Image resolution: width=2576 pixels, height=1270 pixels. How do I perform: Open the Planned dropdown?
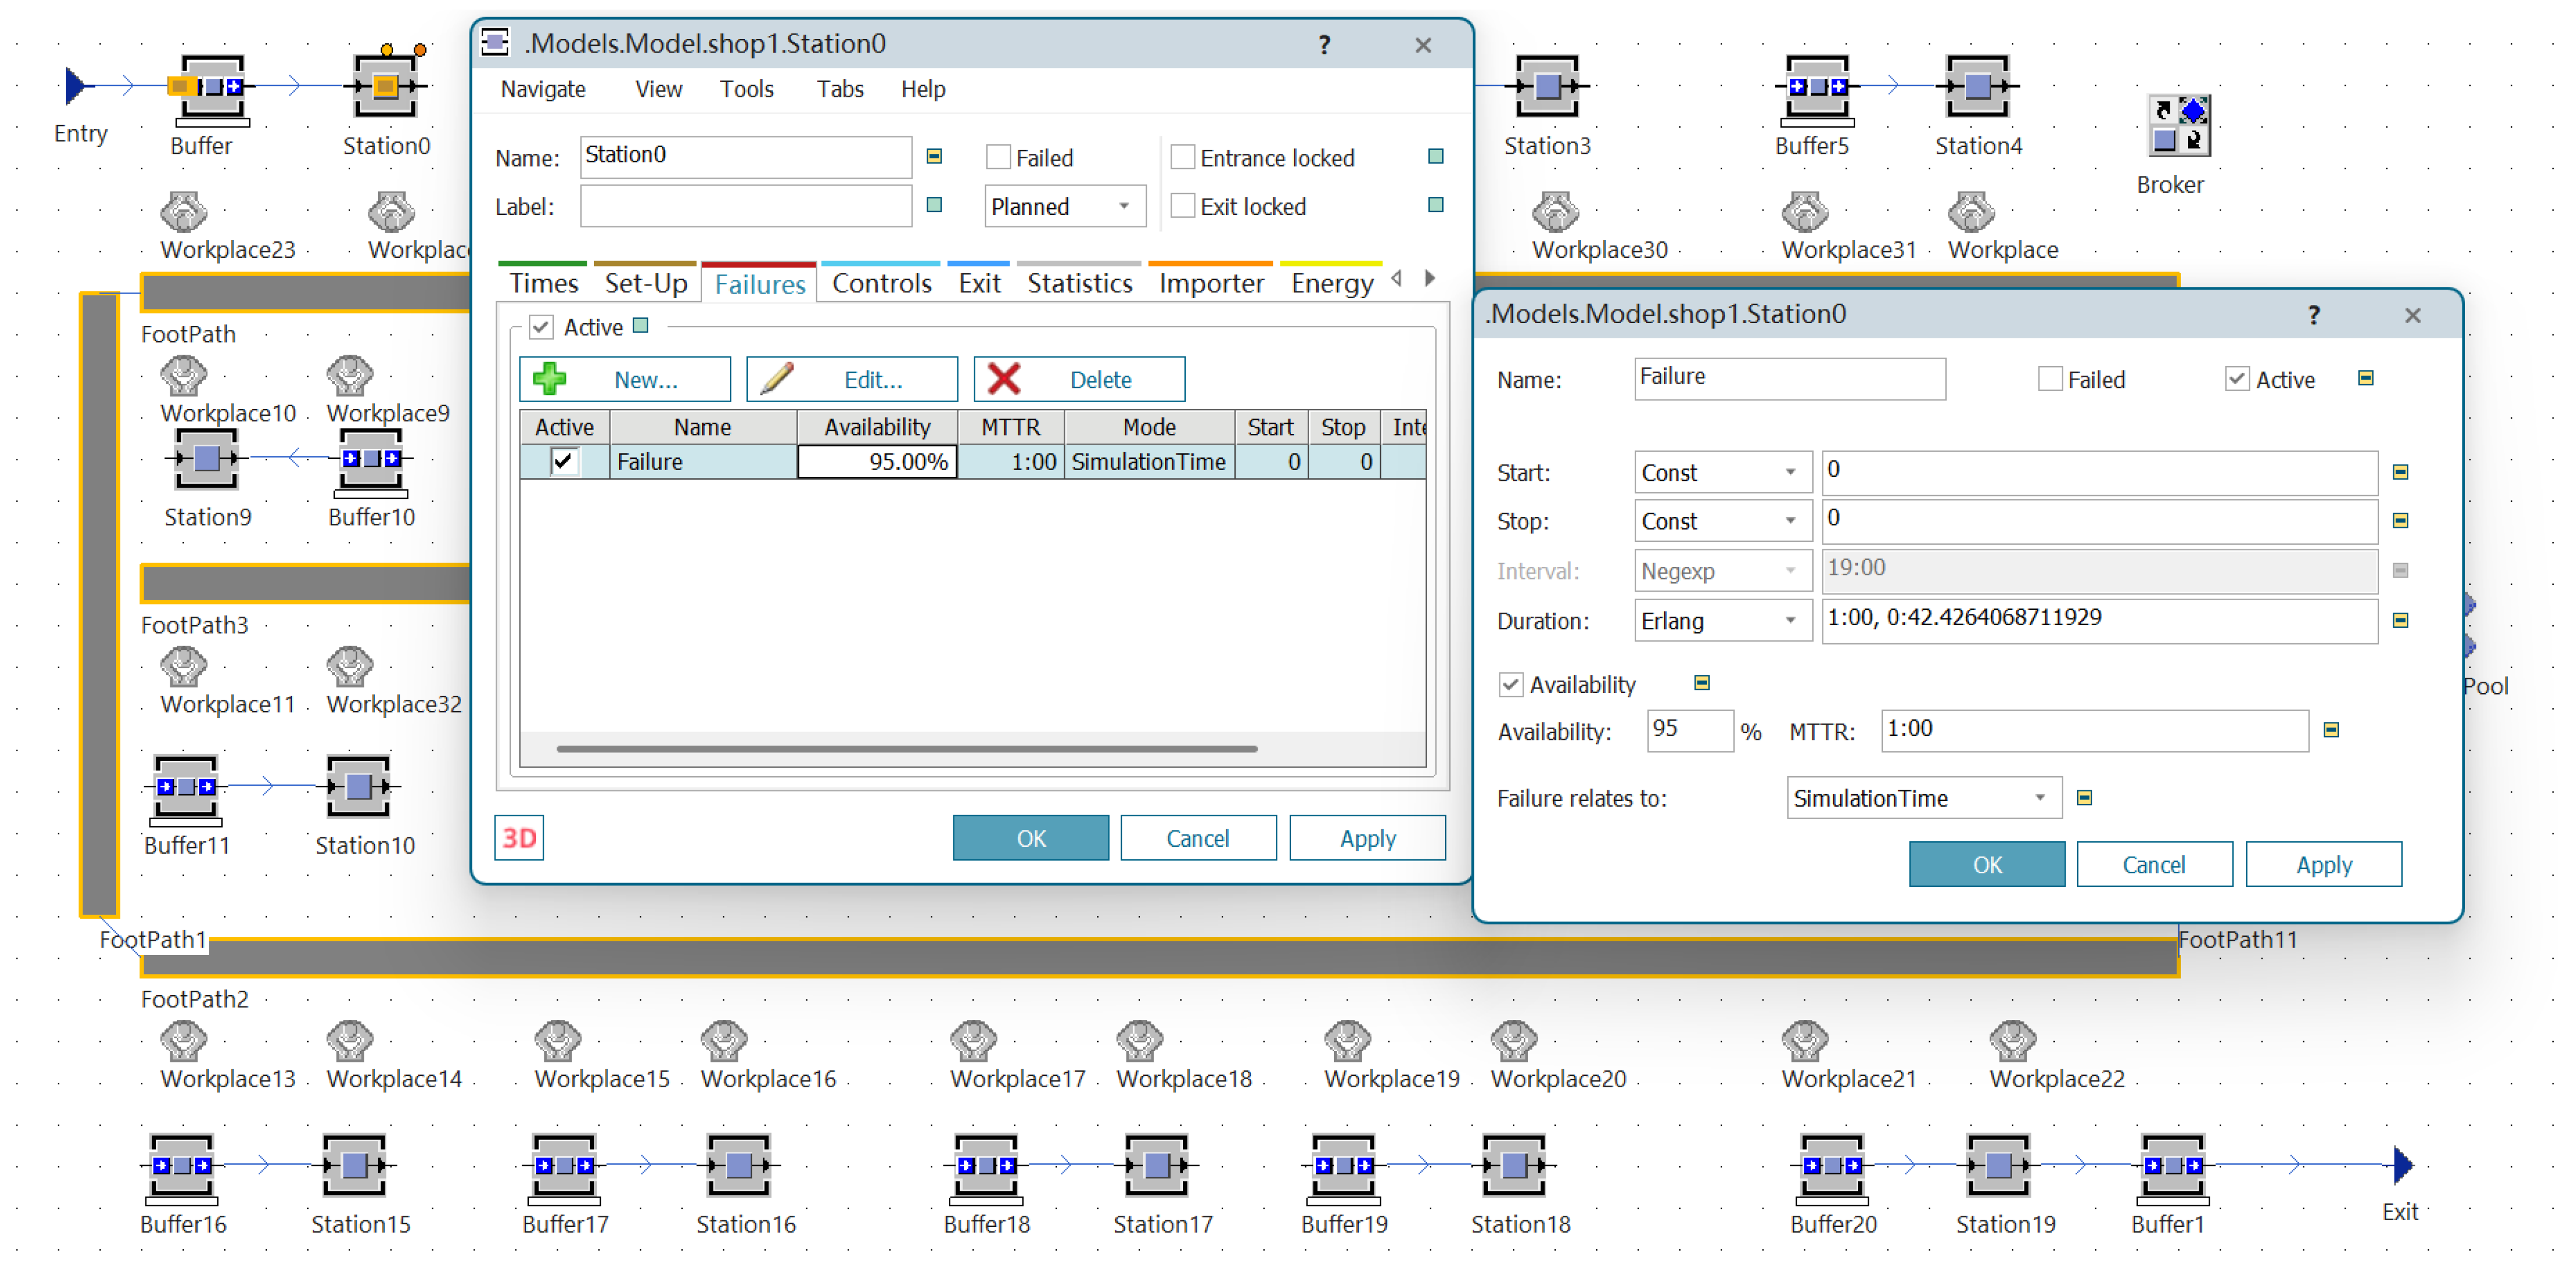1064,207
